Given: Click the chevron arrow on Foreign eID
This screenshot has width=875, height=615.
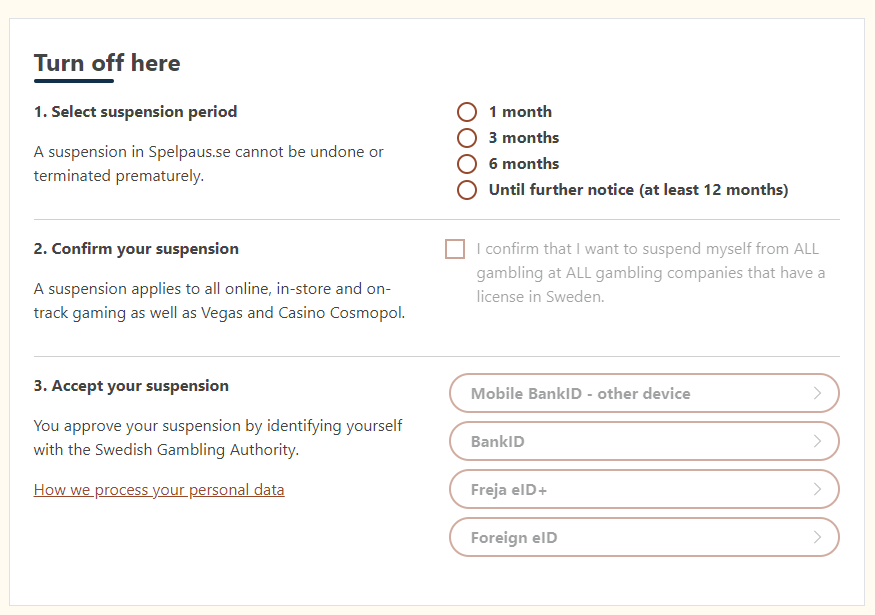Looking at the screenshot, I should (817, 537).
